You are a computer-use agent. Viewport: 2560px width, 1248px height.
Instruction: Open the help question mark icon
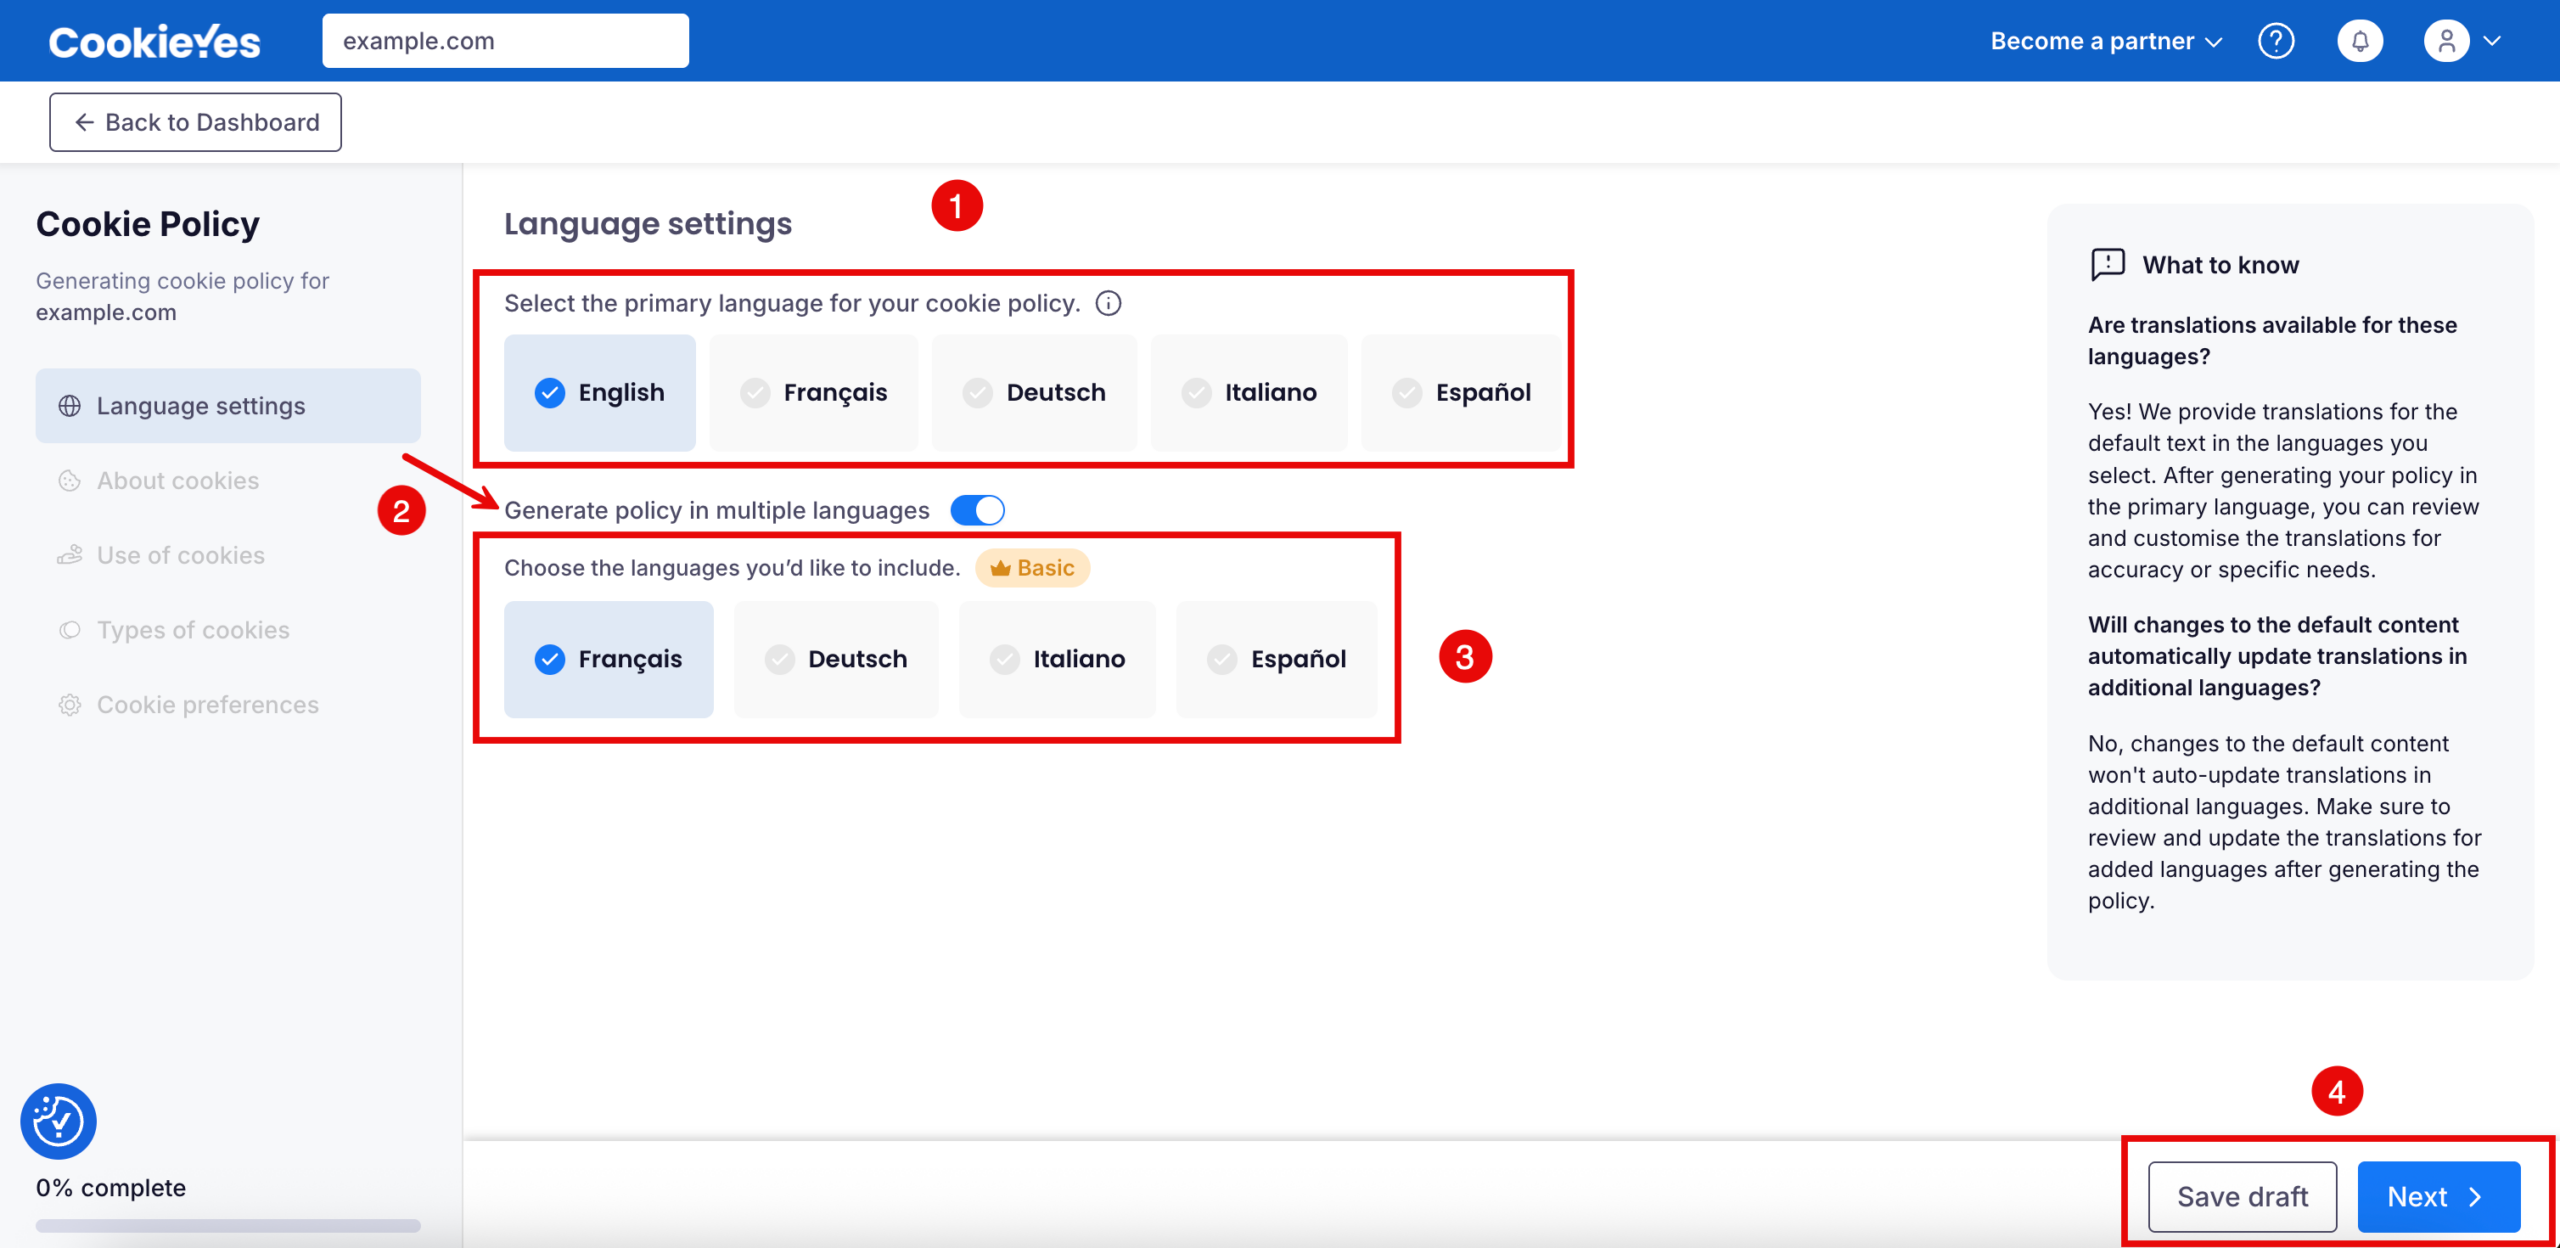(2277, 40)
